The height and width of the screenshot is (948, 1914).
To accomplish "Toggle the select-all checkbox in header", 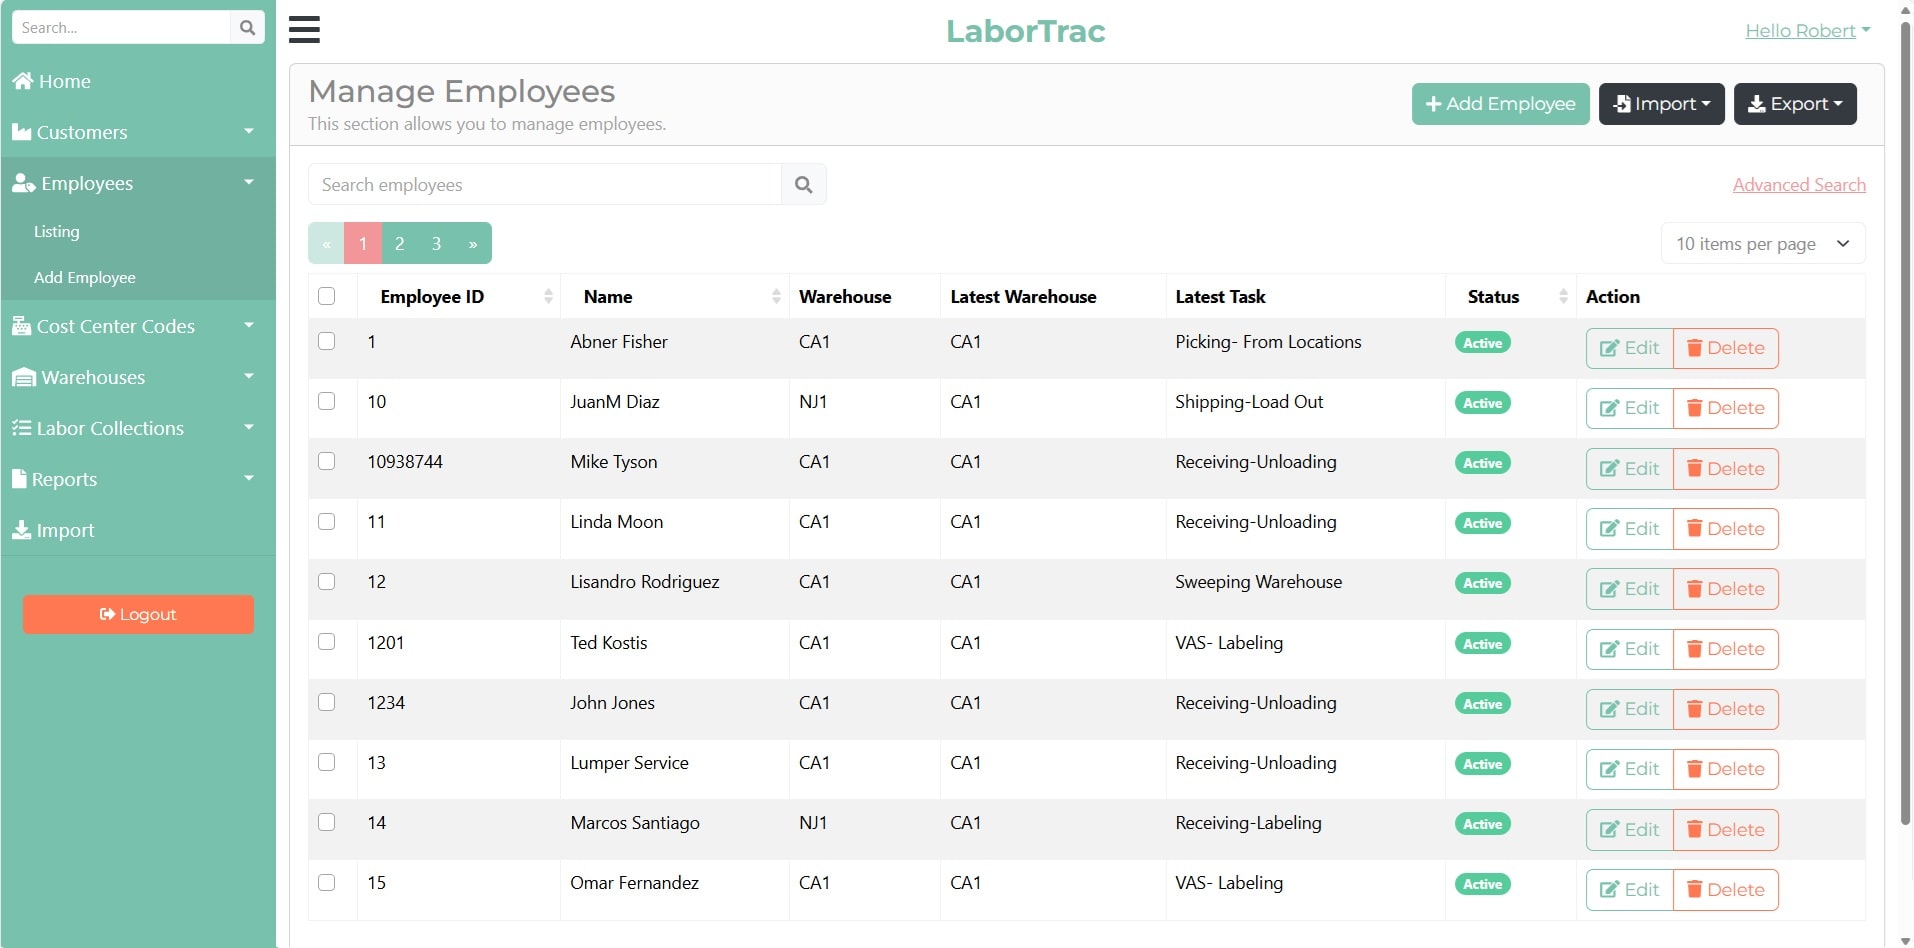I will pos(326,296).
